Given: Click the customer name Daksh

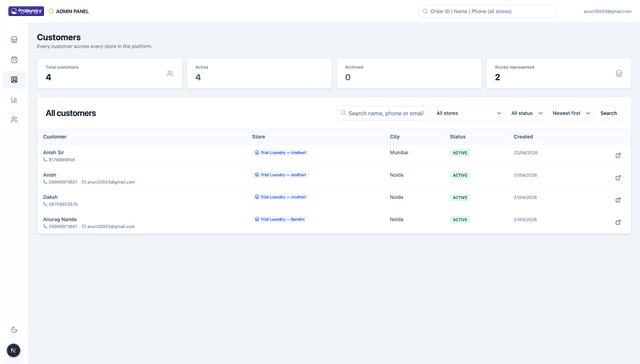Looking at the screenshot, I should (50, 197).
